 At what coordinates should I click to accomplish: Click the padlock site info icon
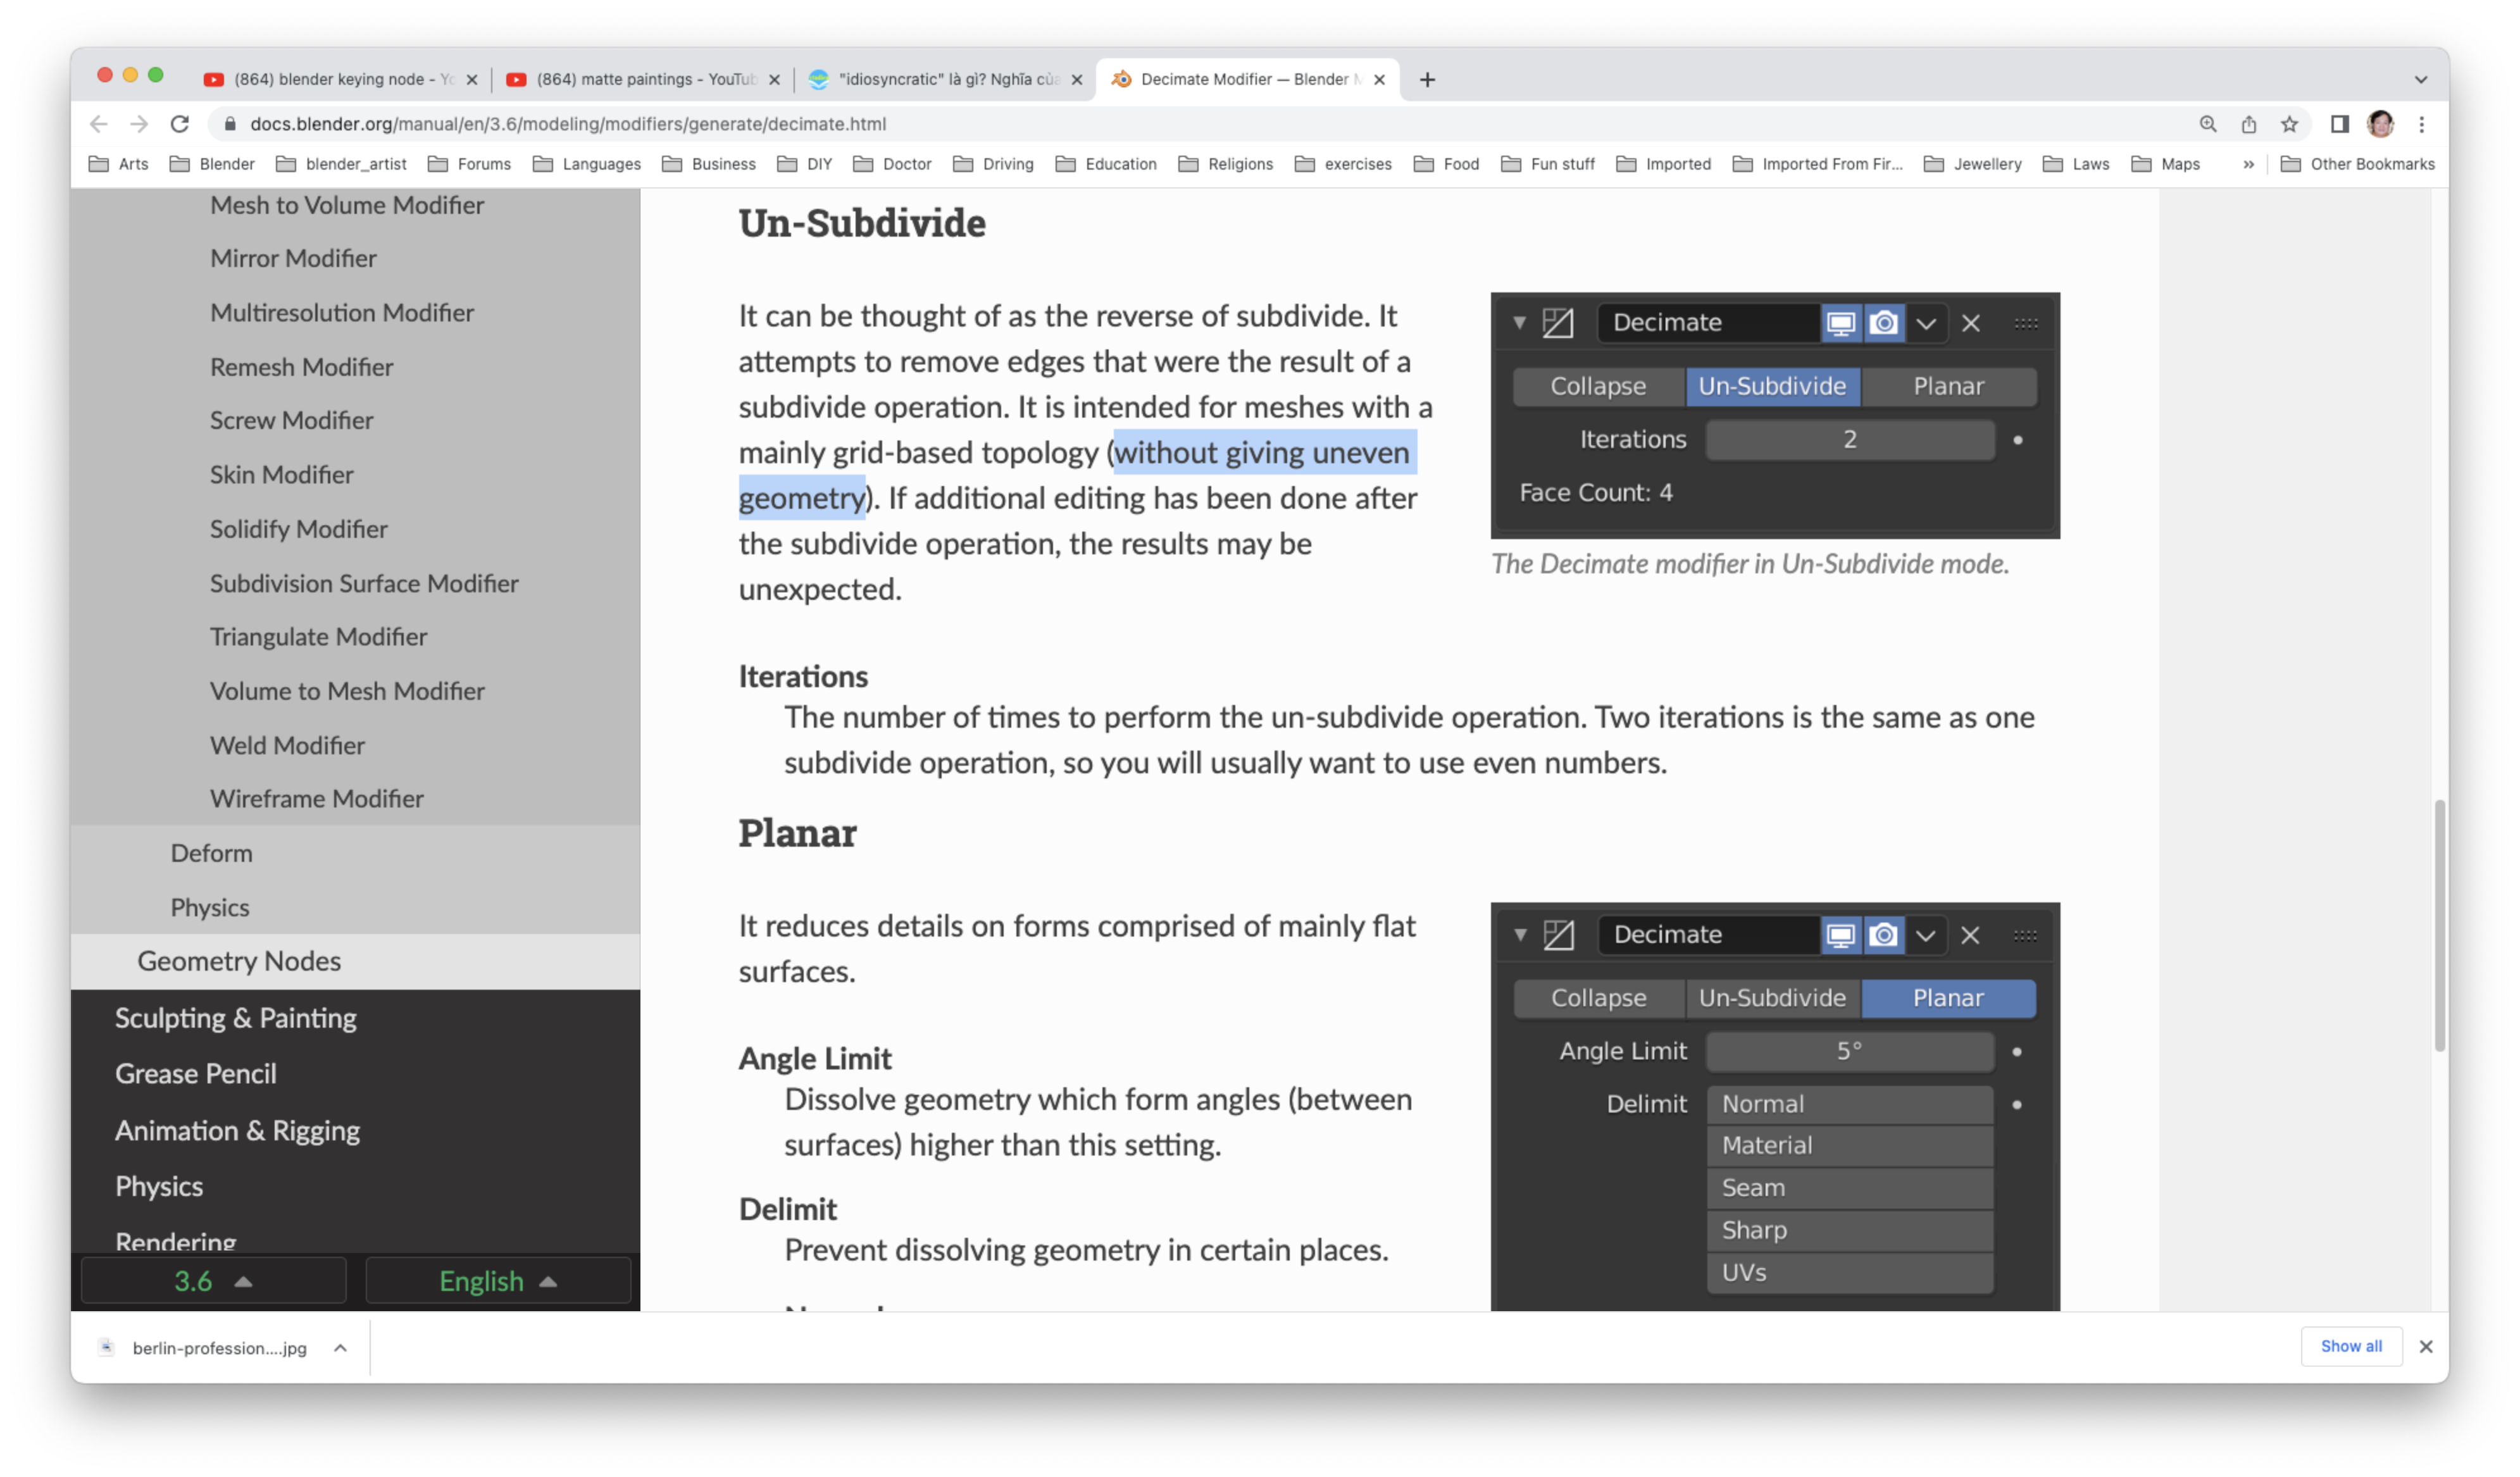click(230, 124)
